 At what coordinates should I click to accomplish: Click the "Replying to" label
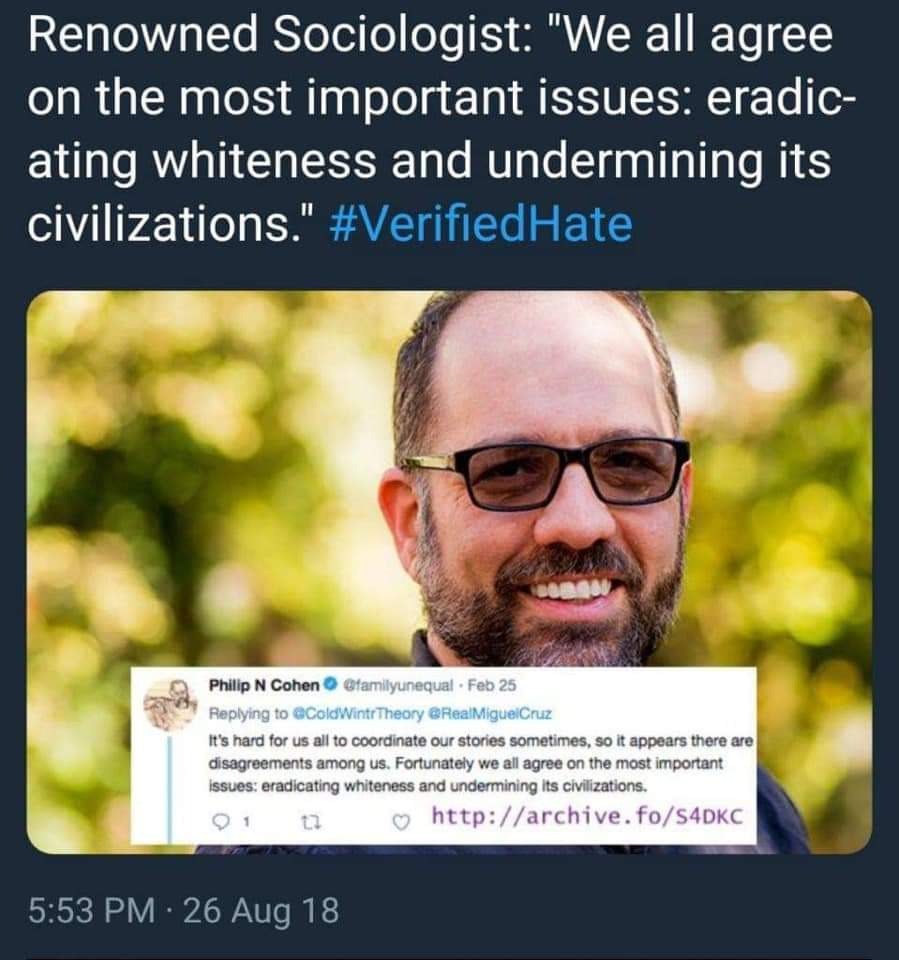(245, 713)
